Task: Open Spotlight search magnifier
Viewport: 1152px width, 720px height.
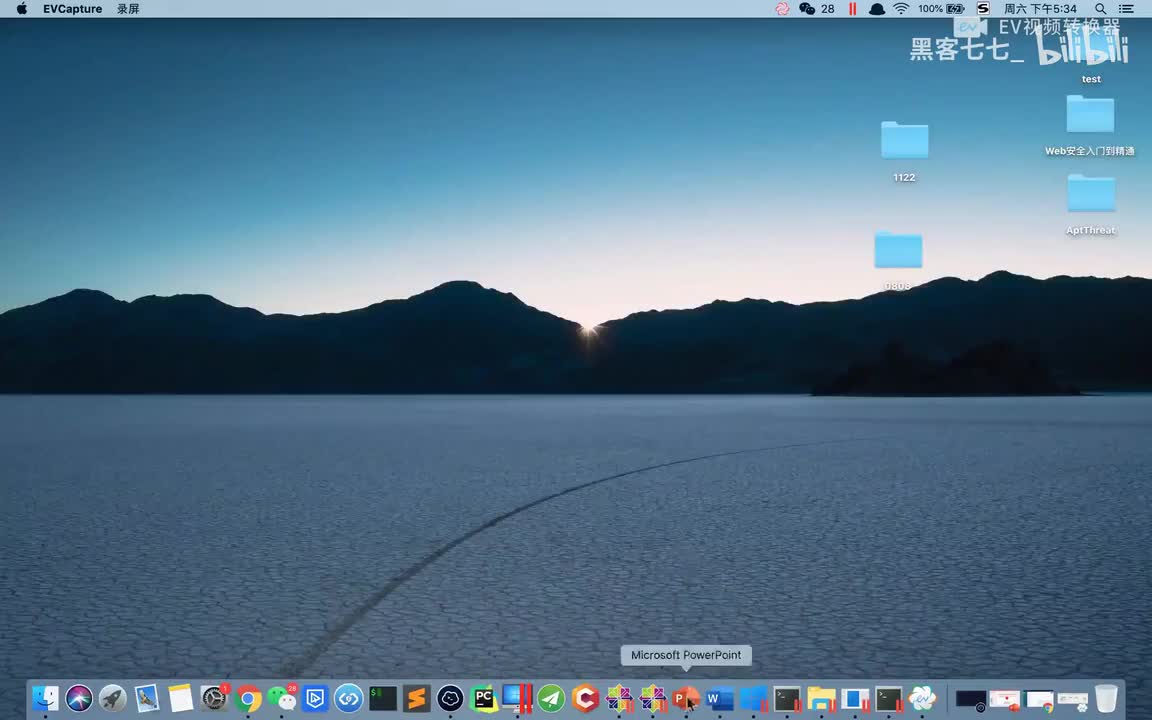Action: click(1100, 9)
